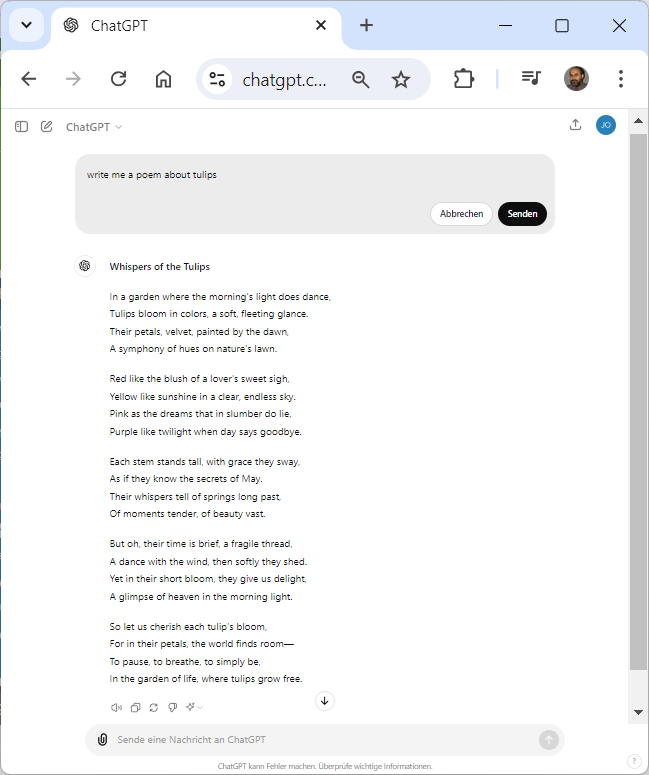The image size is (649, 775).
Task: Regenerate the response with the refresh icon
Action: tap(154, 708)
